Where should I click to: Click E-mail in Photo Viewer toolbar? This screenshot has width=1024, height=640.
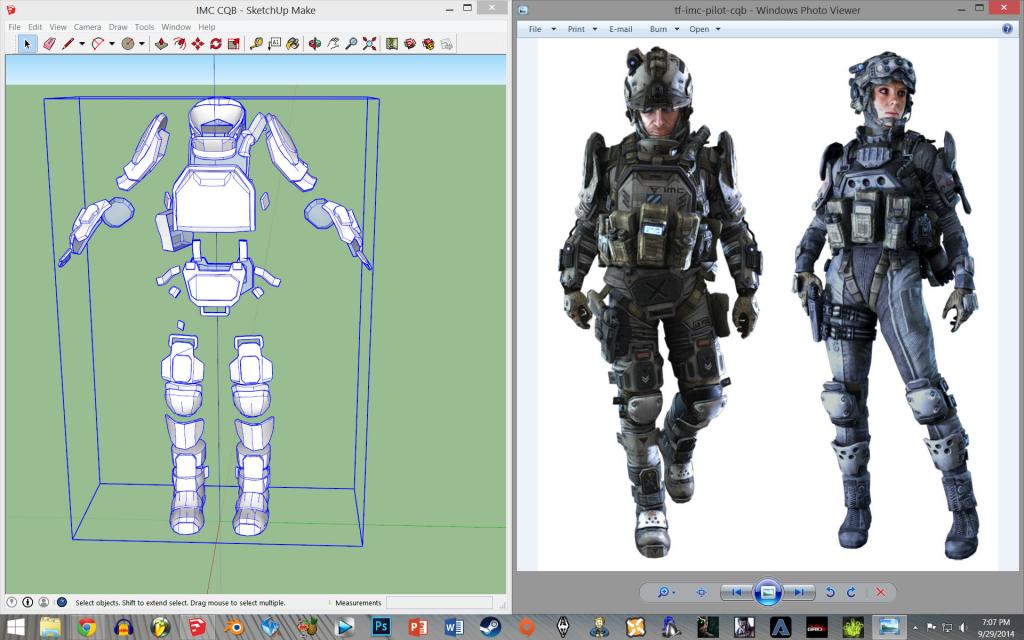(620, 29)
